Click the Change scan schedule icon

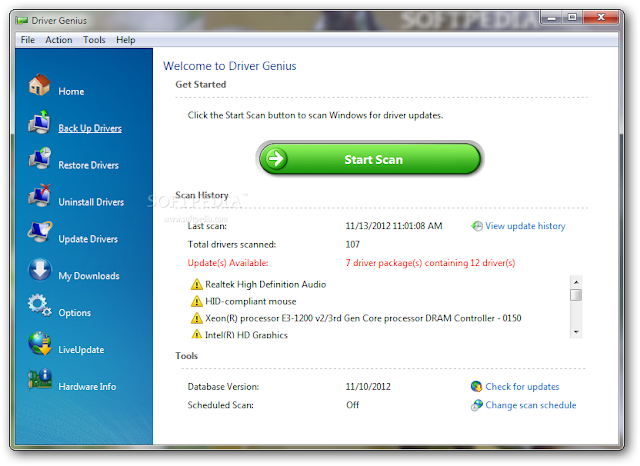coord(476,405)
